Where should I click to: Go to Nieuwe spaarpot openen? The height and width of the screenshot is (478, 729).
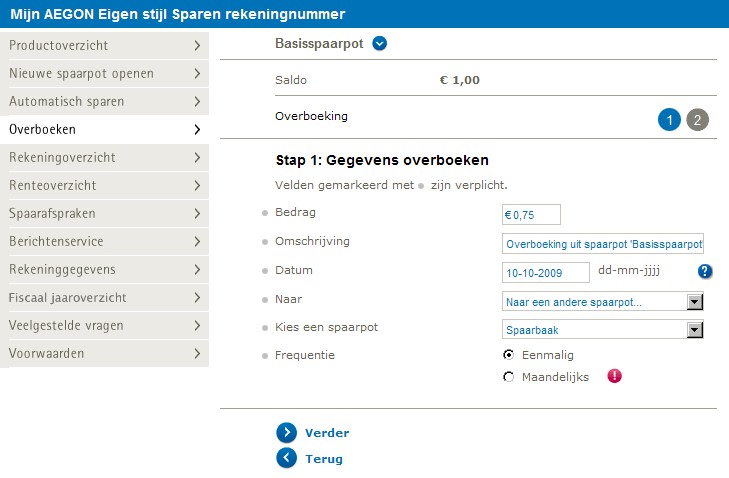(x=105, y=73)
